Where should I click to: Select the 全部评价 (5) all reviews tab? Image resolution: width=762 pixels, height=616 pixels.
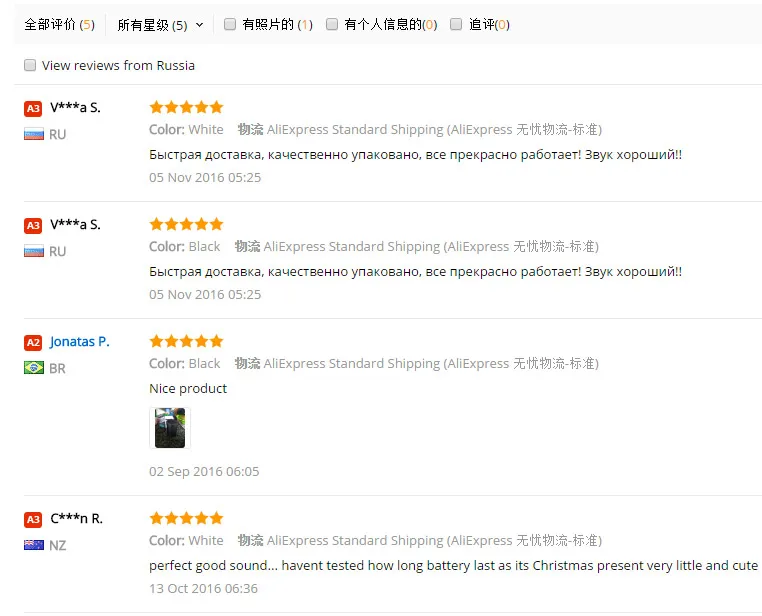coord(59,24)
